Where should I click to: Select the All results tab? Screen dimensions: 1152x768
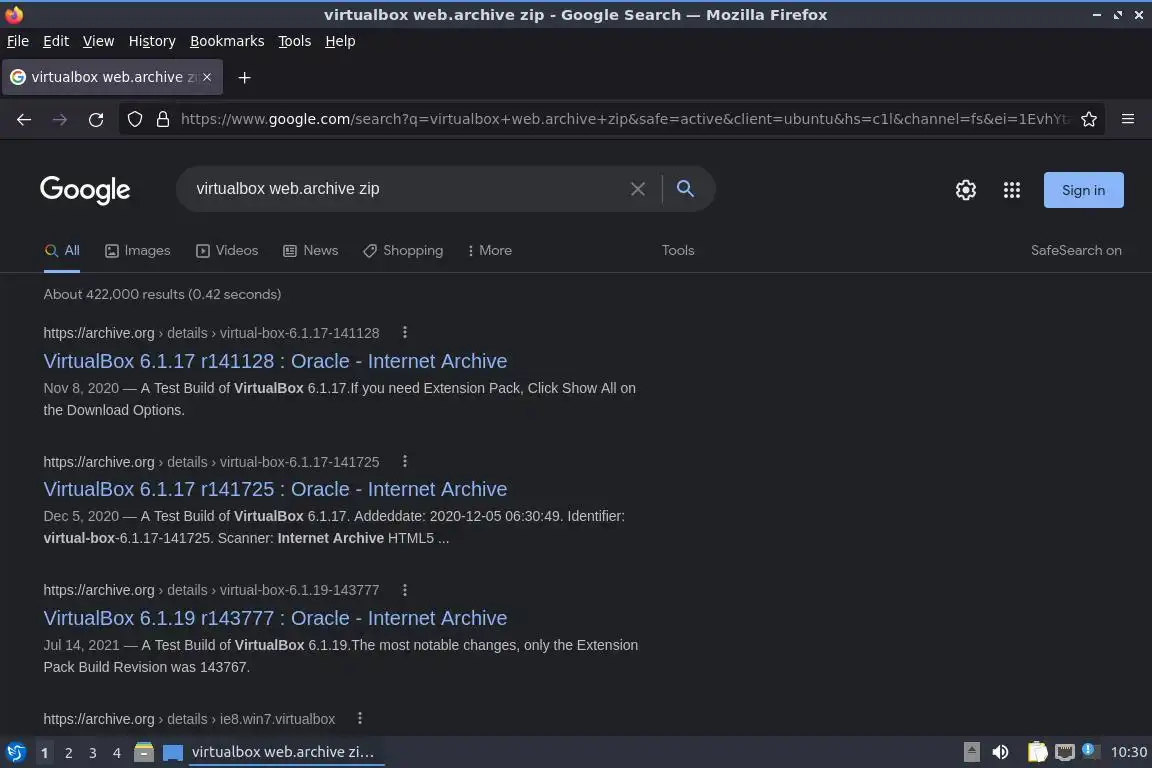(62, 251)
